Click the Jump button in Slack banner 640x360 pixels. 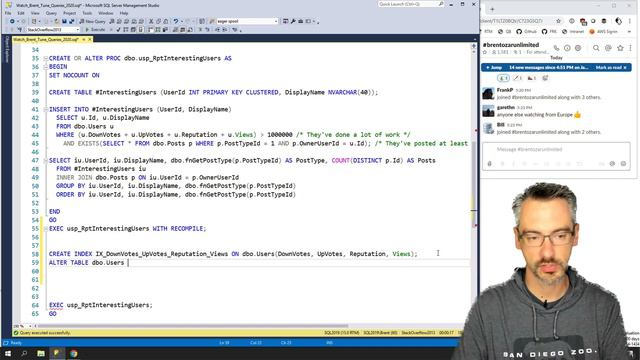pos(494,67)
